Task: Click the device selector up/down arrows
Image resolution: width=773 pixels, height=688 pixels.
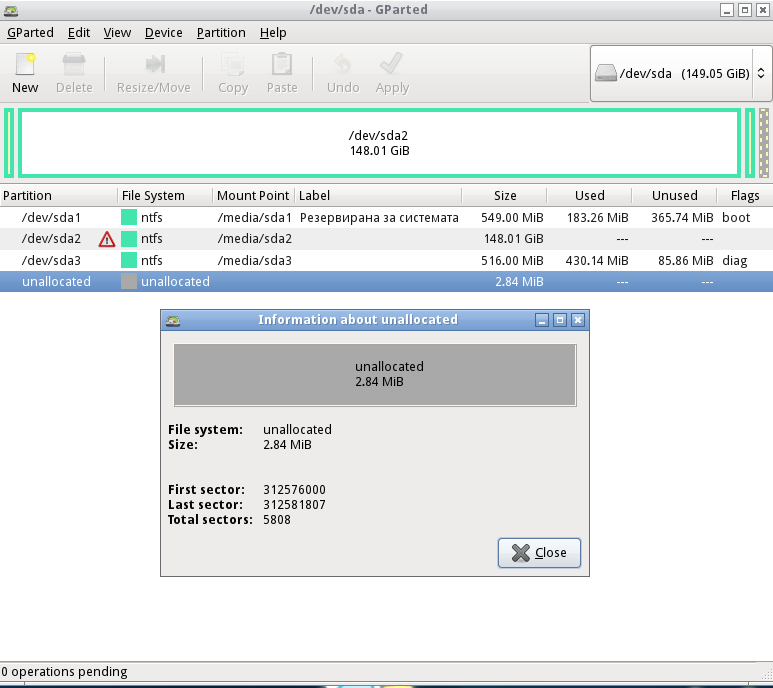Action: [761, 73]
